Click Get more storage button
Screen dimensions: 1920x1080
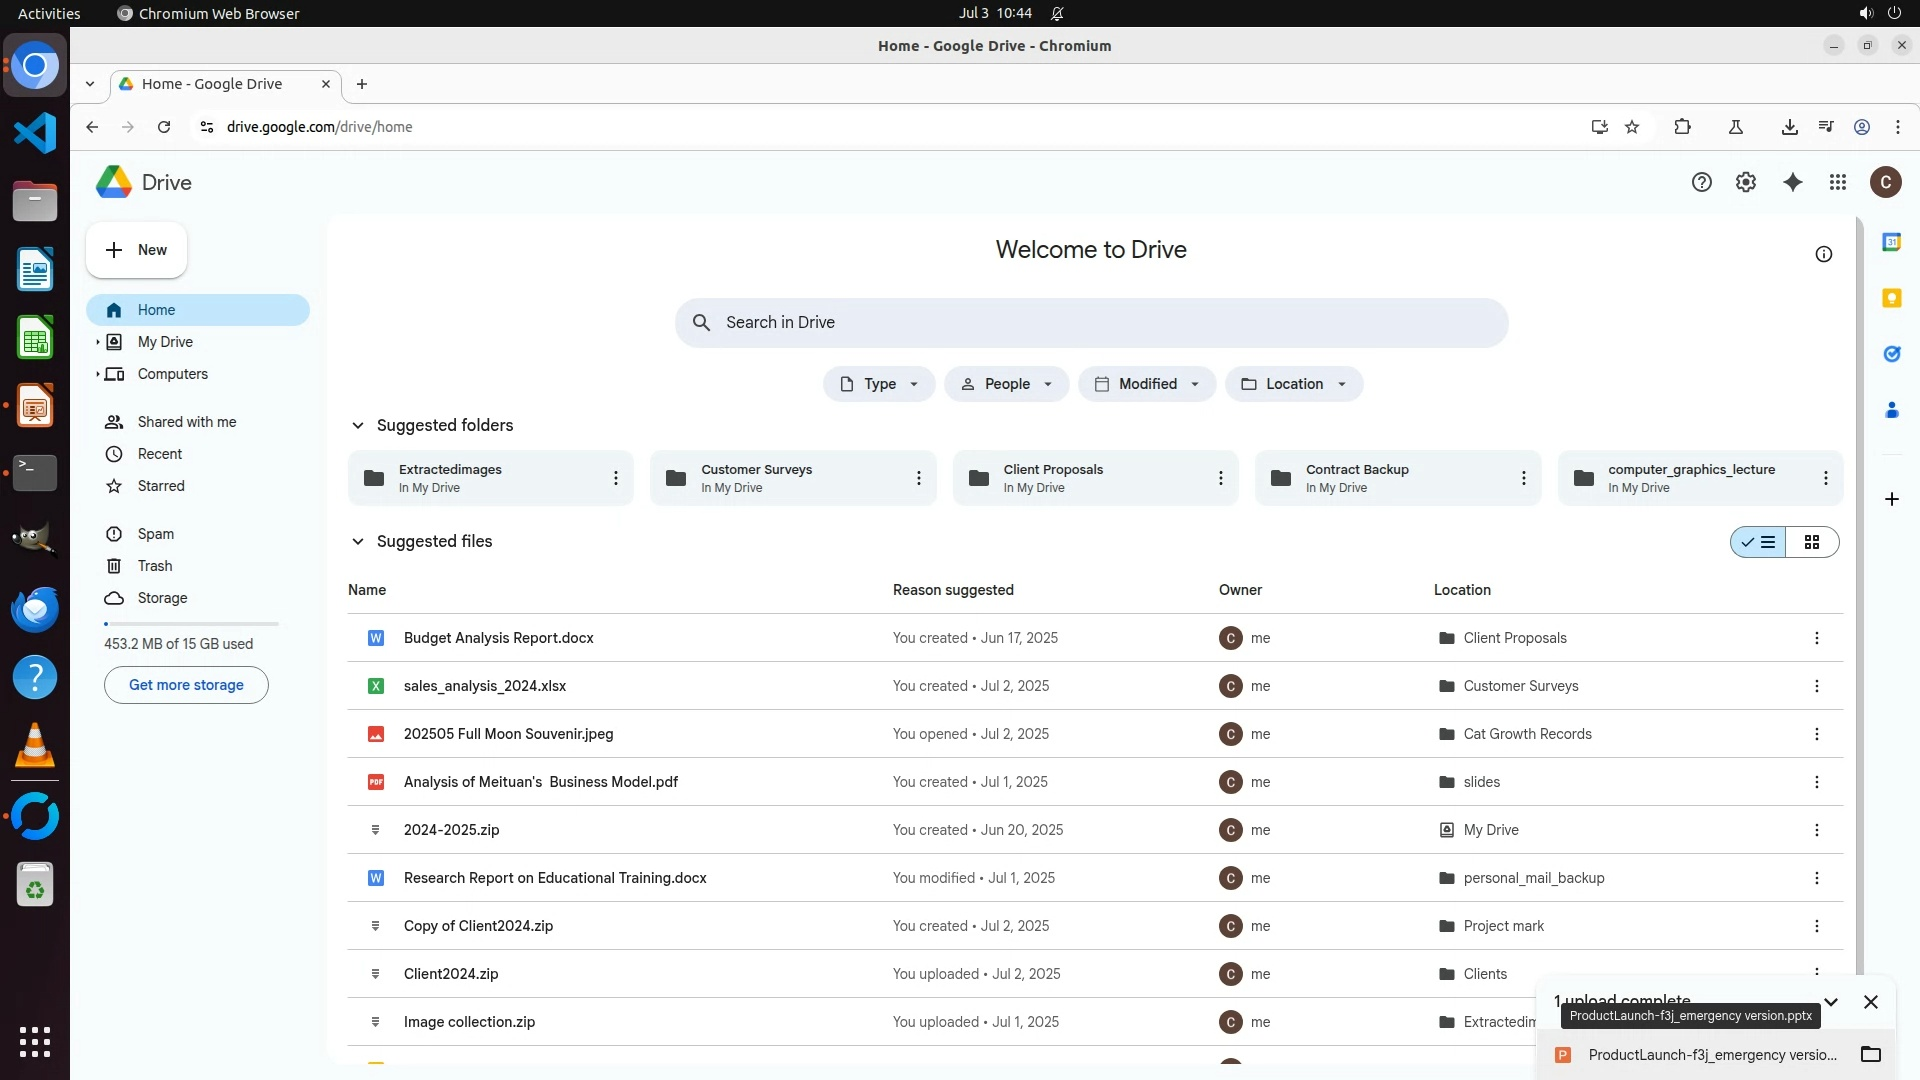(186, 685)
